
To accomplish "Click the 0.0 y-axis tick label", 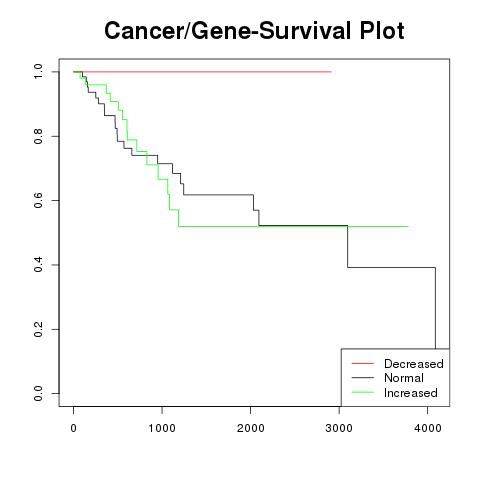I will click(38, 393).
